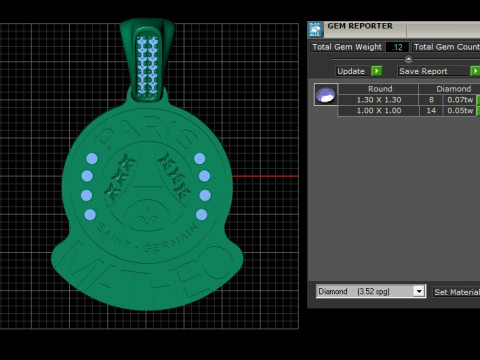Screen dimensions: 480x360
Task: Click the fleur-de-lis emblem on the pendant
Action: (146, 215)
